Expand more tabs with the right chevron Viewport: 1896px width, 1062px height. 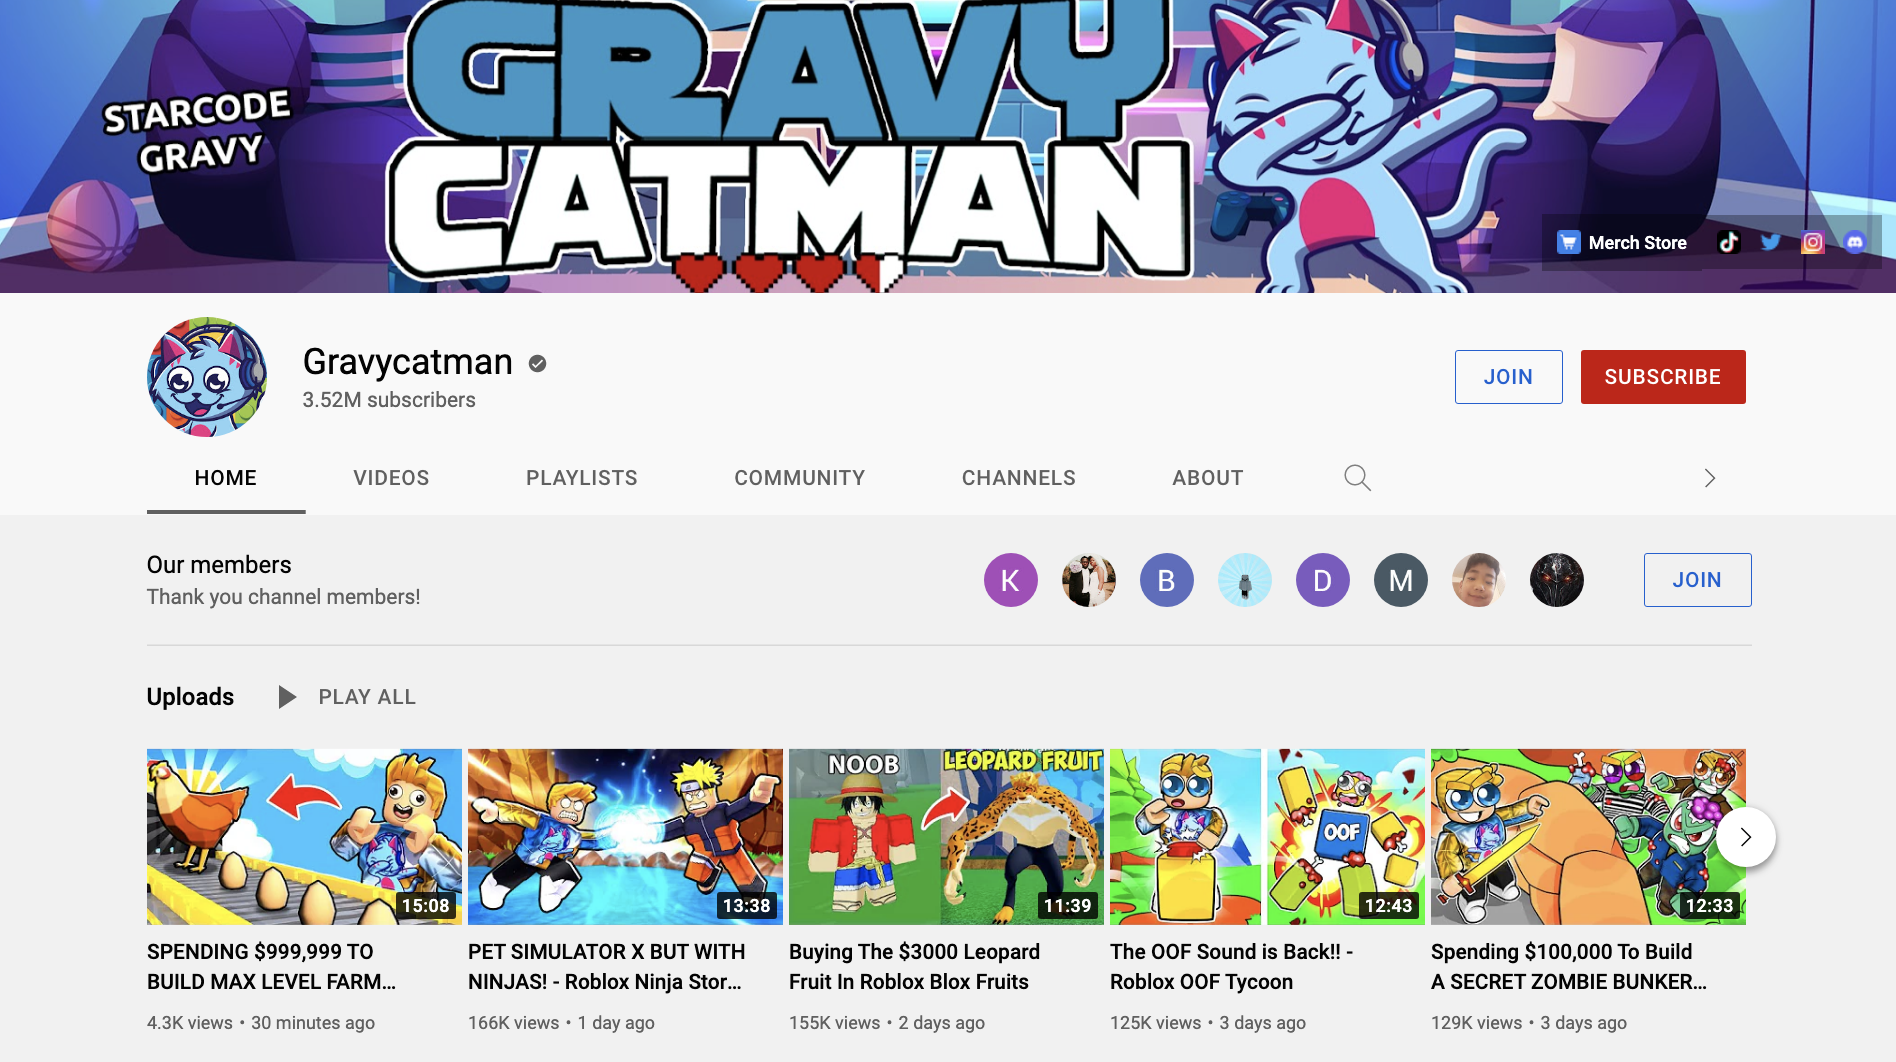pyautogui.click(x=1709, y=478)
